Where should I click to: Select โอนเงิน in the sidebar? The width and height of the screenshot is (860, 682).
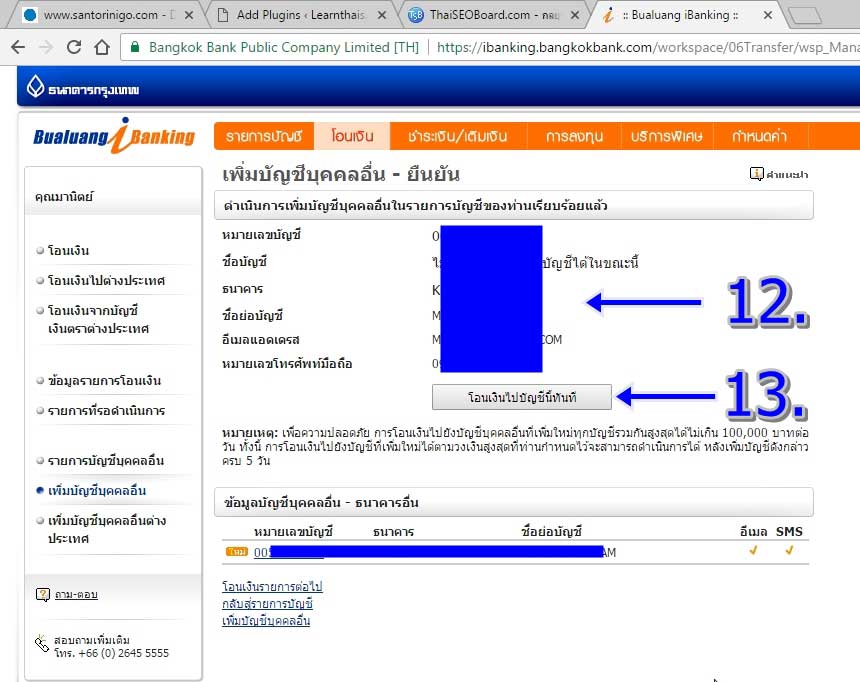tap(69, 251)
